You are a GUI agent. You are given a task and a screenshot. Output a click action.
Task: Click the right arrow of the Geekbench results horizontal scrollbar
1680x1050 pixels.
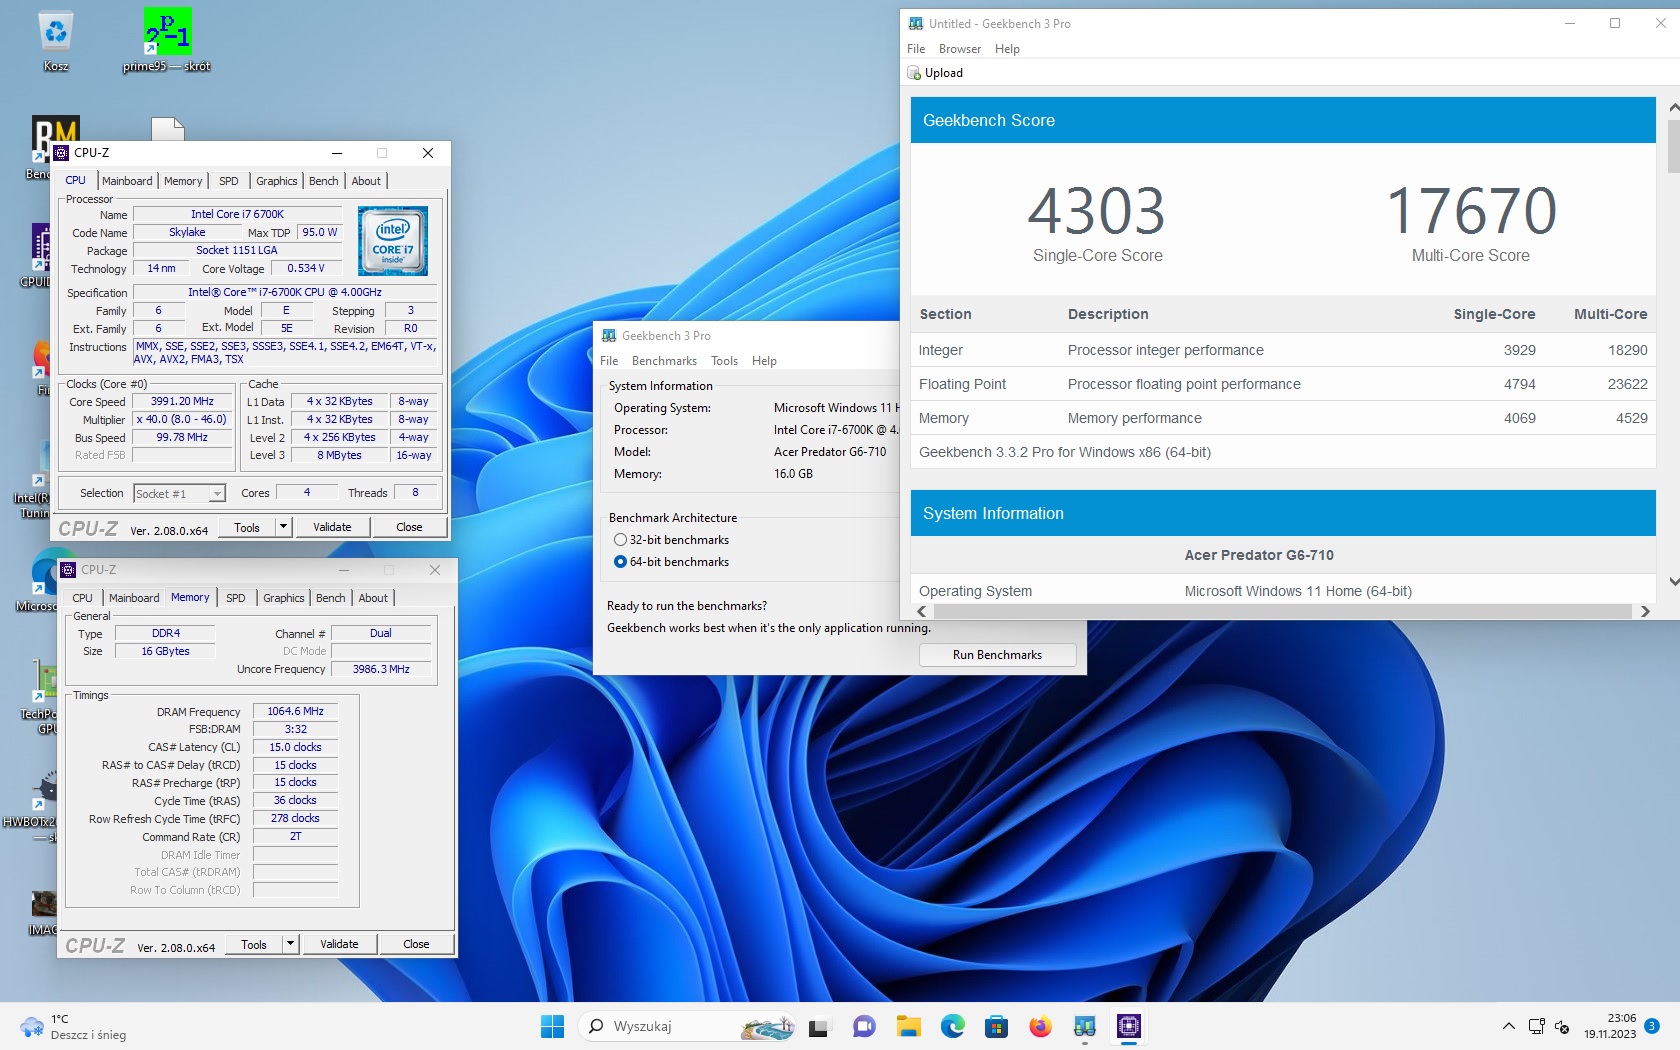(1645, 611)
